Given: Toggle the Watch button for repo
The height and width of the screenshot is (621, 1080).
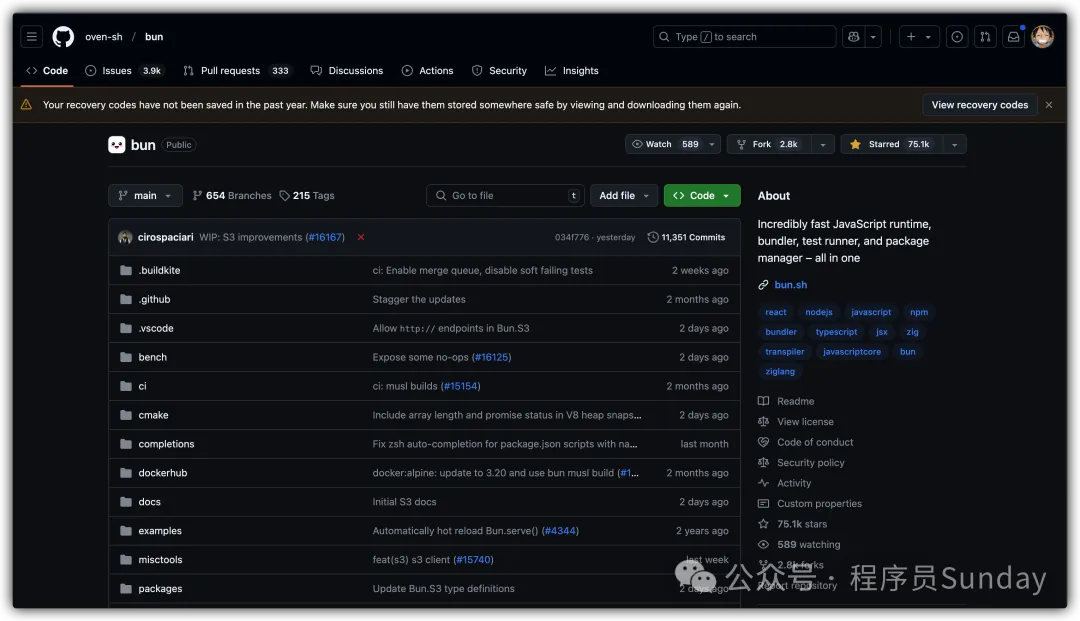Looking at the screenshot, I should 665,144.
